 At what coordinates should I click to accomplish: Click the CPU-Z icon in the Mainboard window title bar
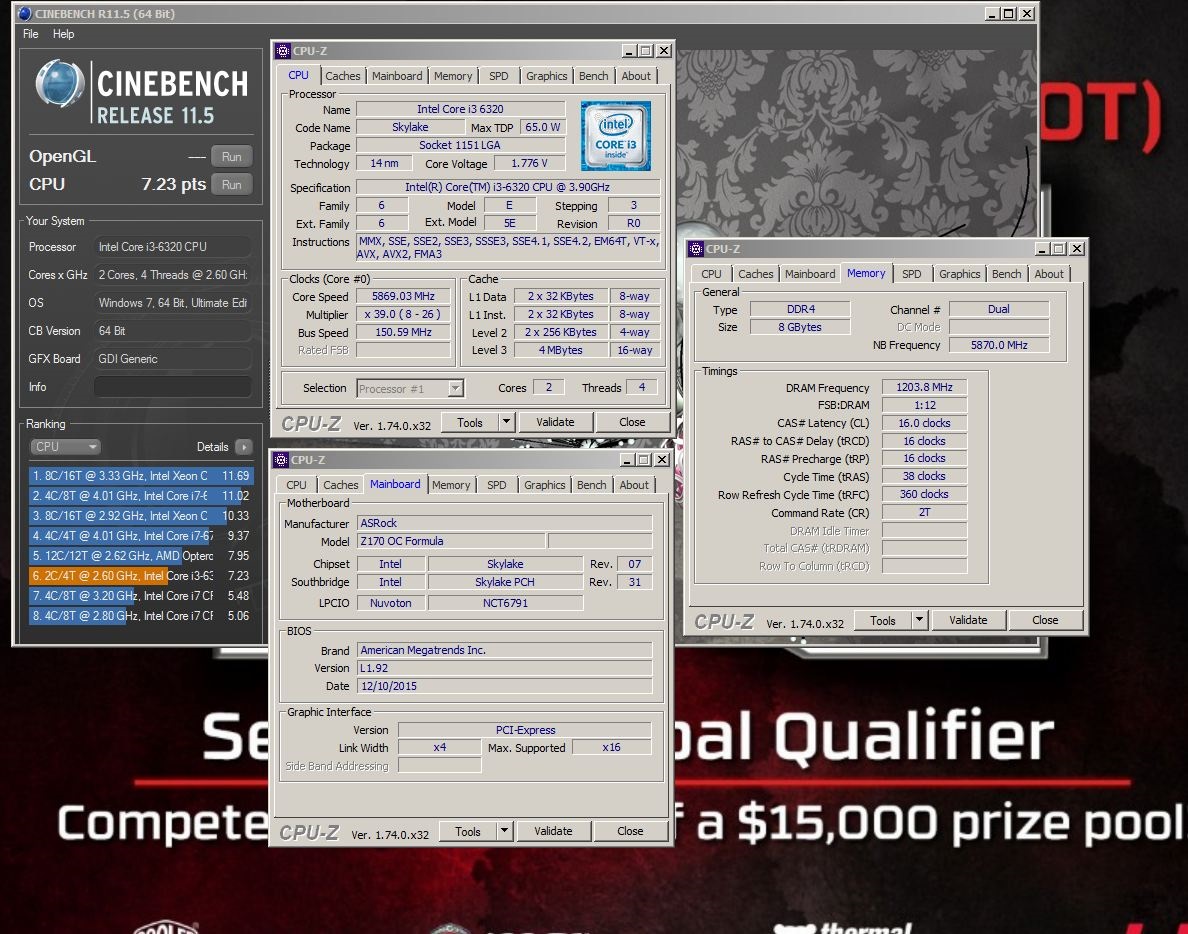click(x=281, y=460)
